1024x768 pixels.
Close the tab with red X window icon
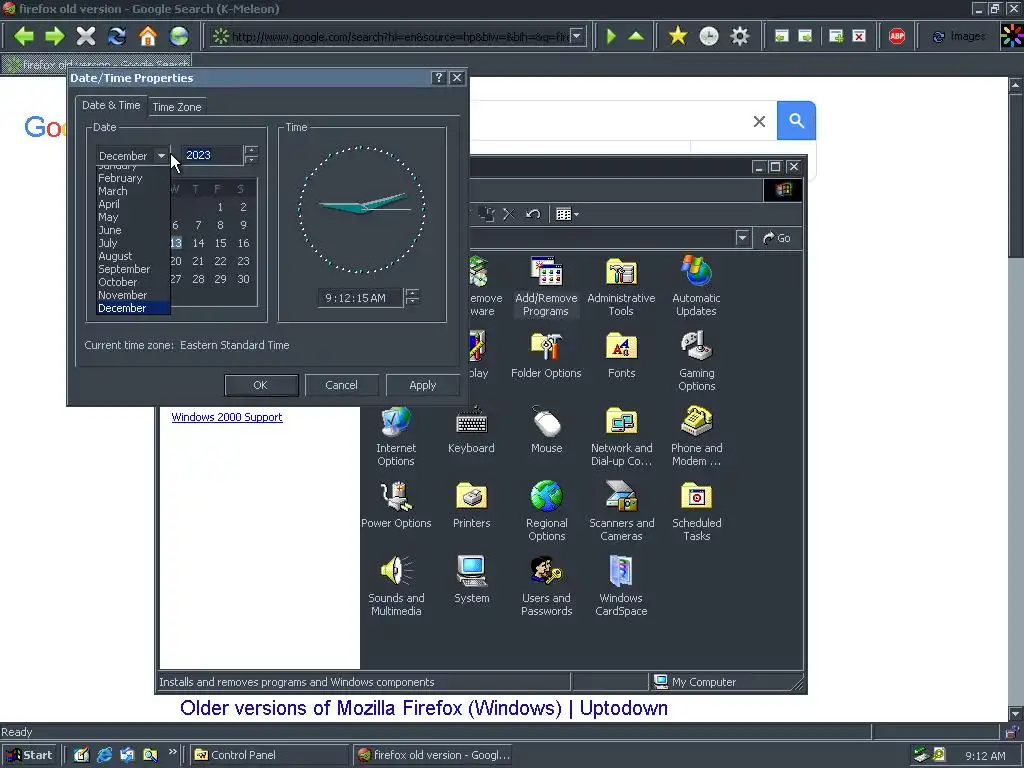[x=859, y=36]
